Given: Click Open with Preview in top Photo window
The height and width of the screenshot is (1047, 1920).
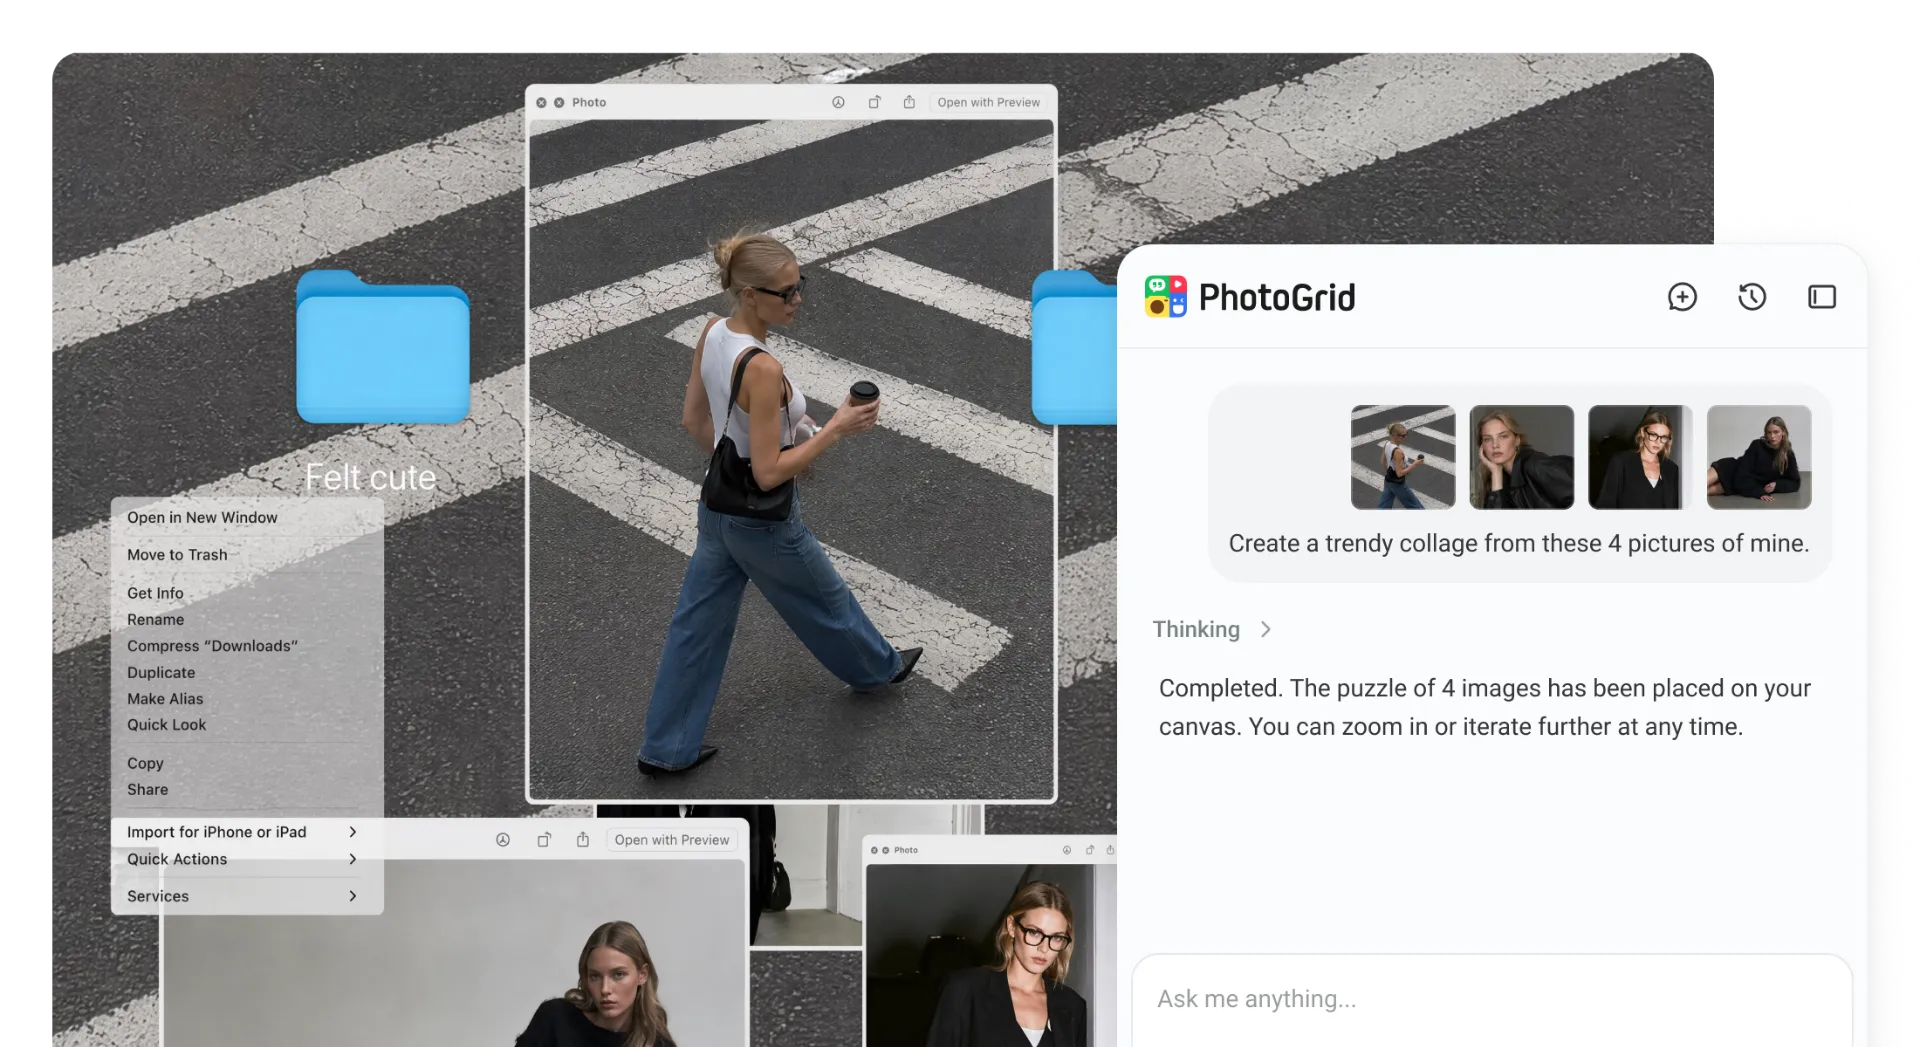Looking at the screenshot, I should 988,102.
